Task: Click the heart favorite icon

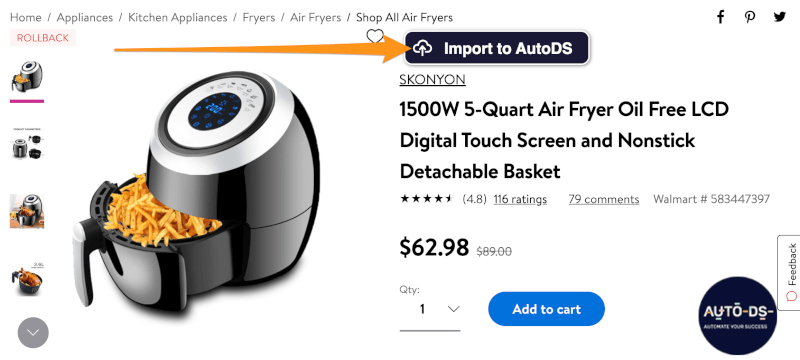Action: [x=375, y=36]
